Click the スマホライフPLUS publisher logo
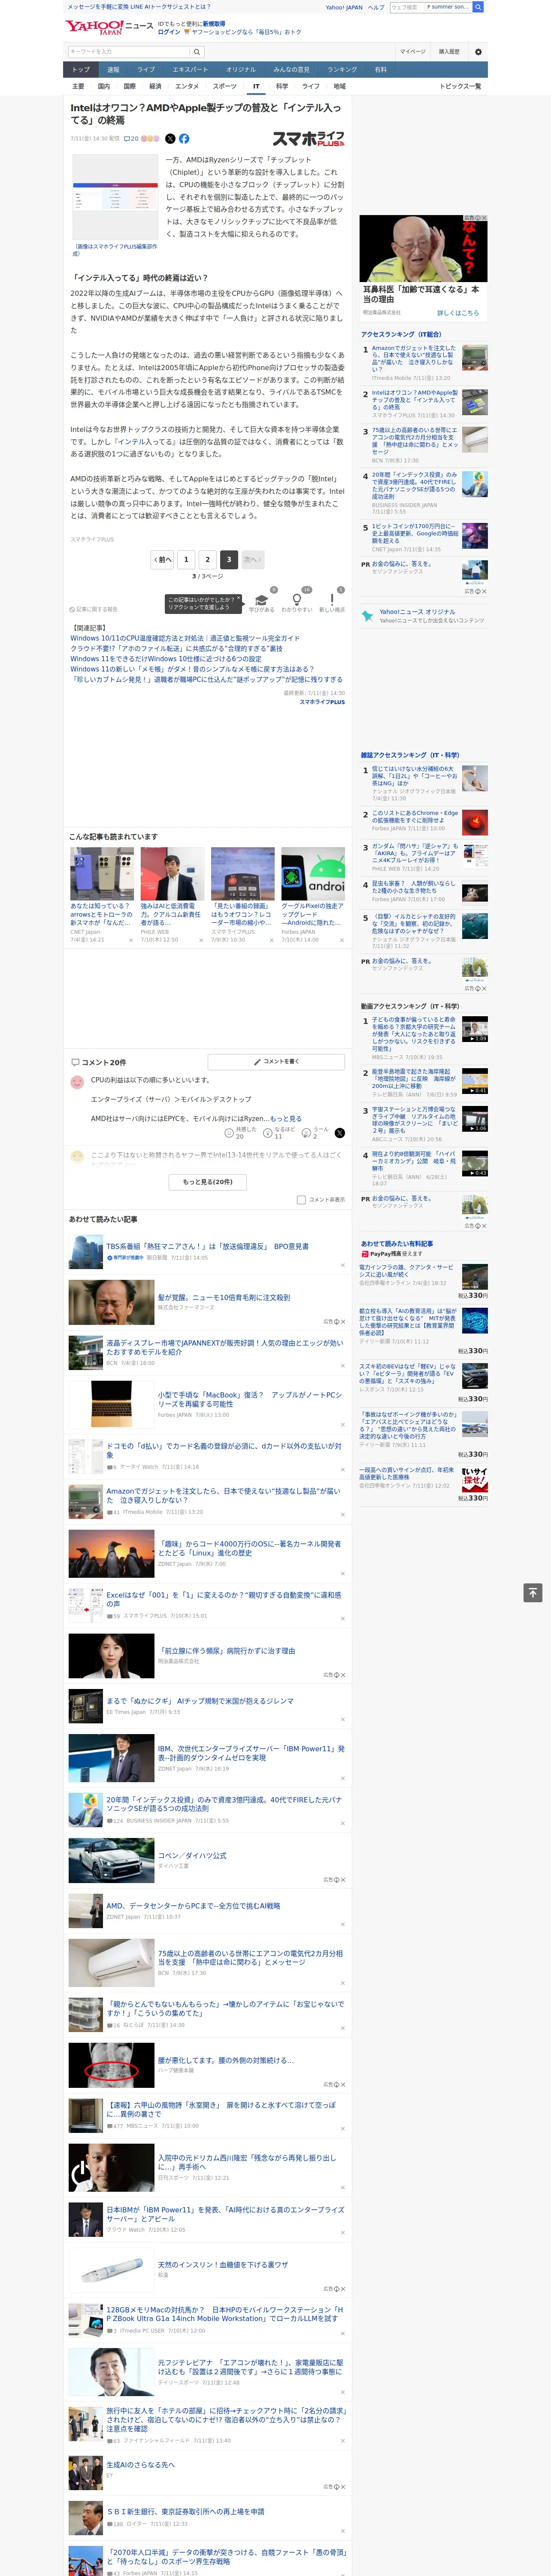 [x=309, y=139]
